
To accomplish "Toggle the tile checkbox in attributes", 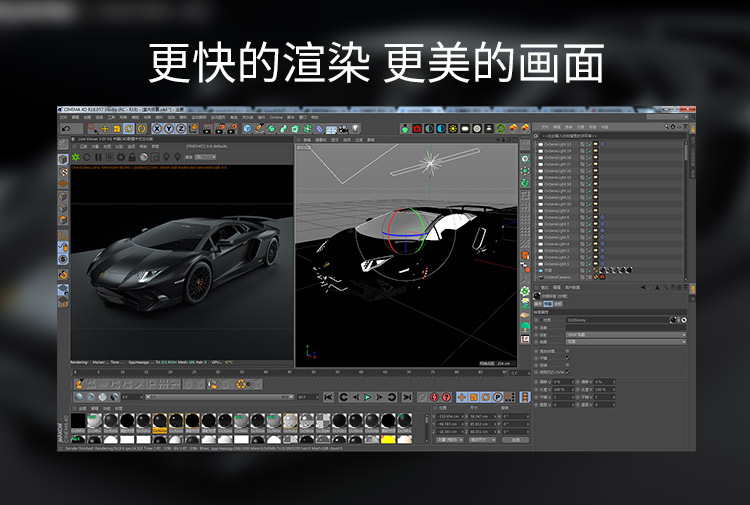I will pos(567,358).
